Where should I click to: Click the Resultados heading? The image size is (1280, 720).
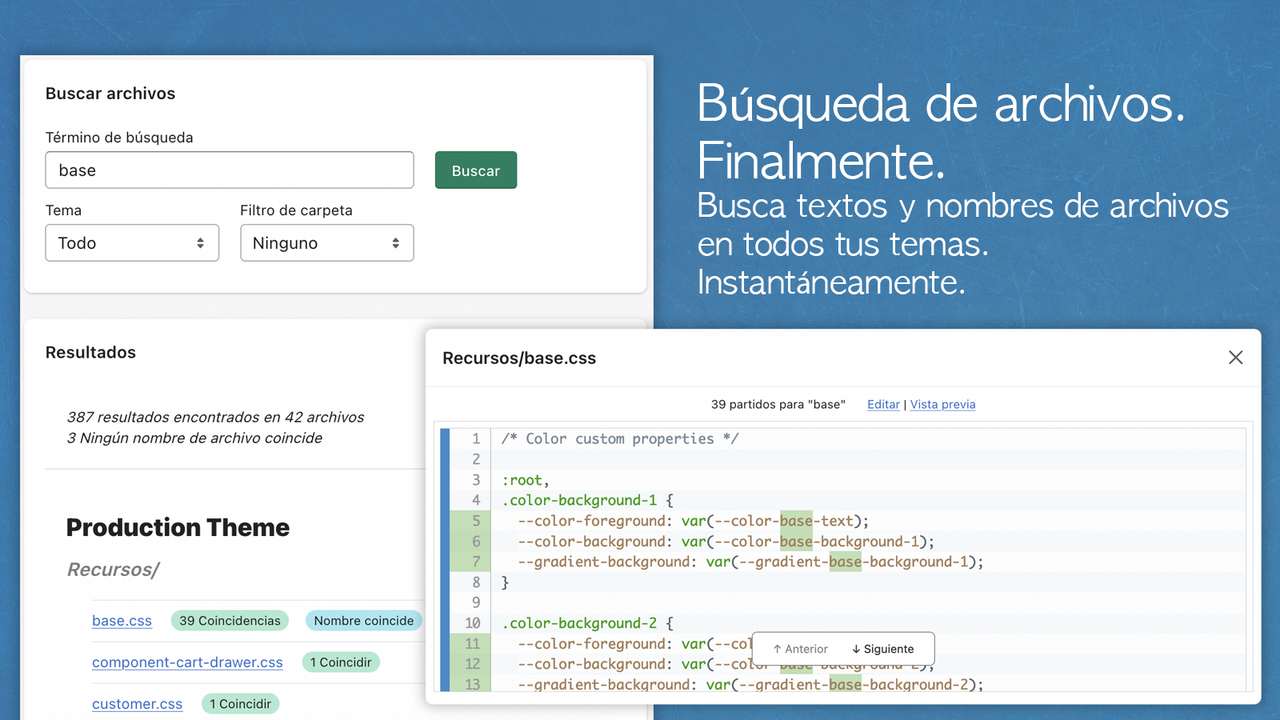pyautogui.click(x=90, y=353)
